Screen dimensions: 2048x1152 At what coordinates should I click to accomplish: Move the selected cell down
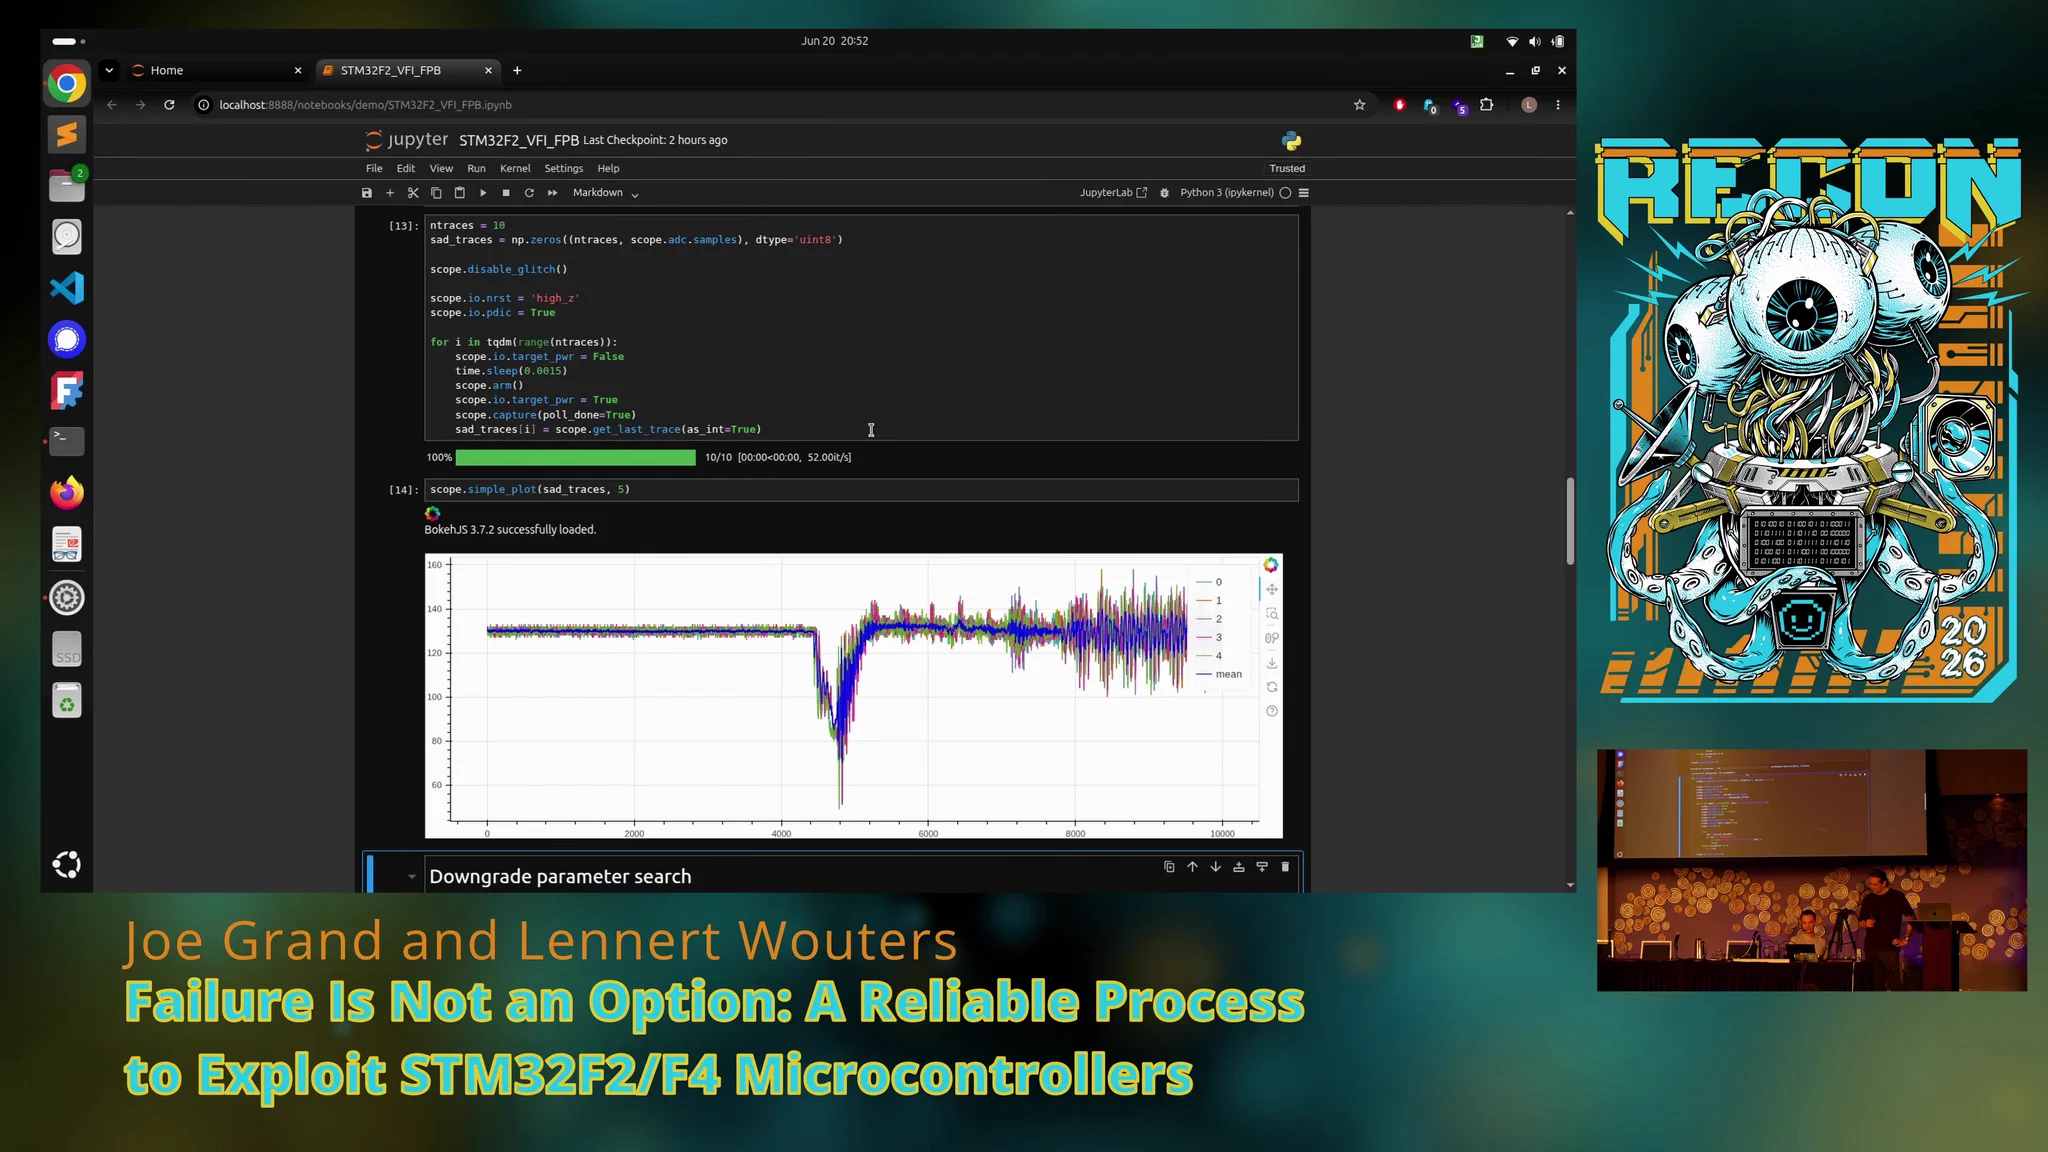click(1215, 867)
